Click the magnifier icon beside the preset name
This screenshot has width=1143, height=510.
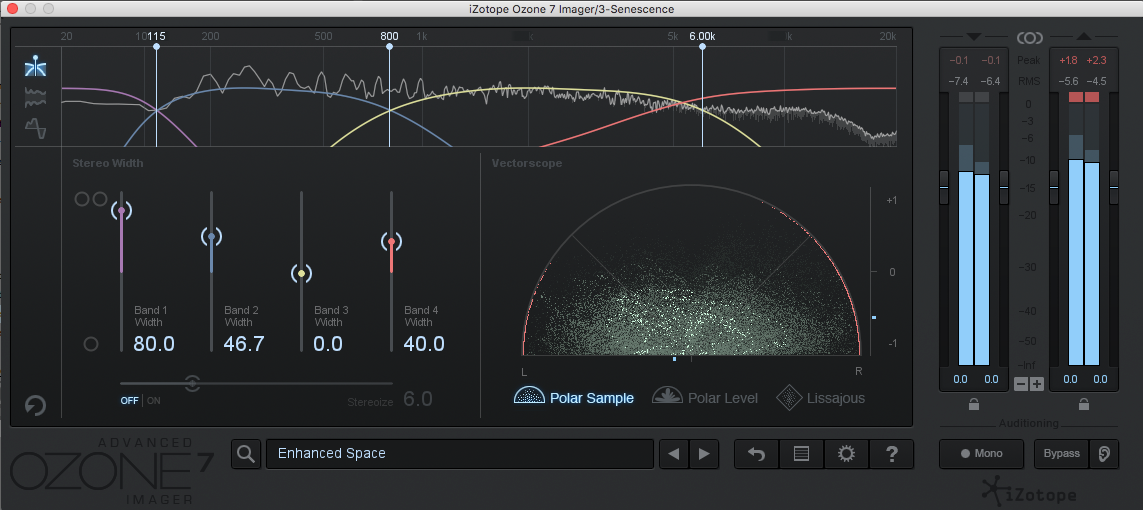pos(246,454)
